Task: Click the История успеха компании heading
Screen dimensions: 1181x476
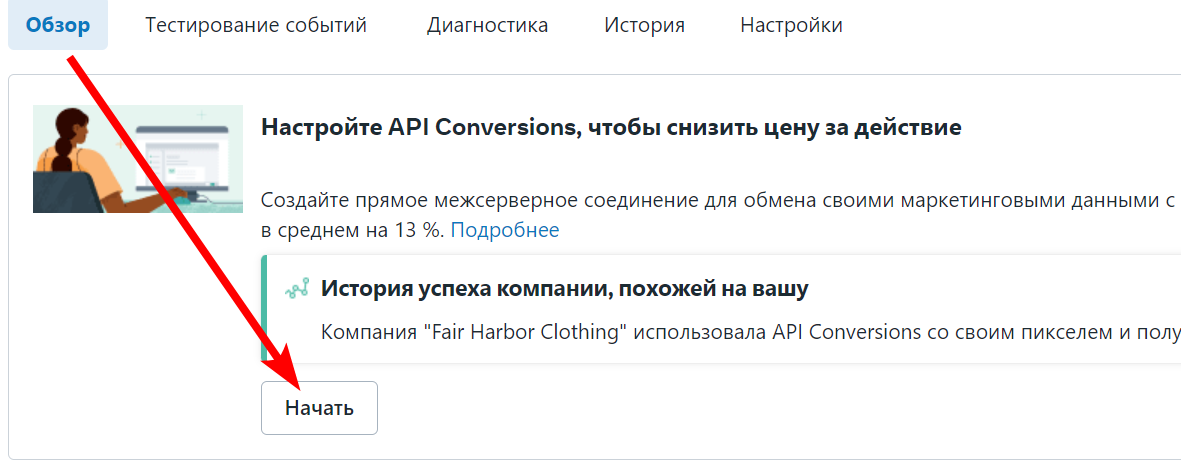Action: coord(565,289)
